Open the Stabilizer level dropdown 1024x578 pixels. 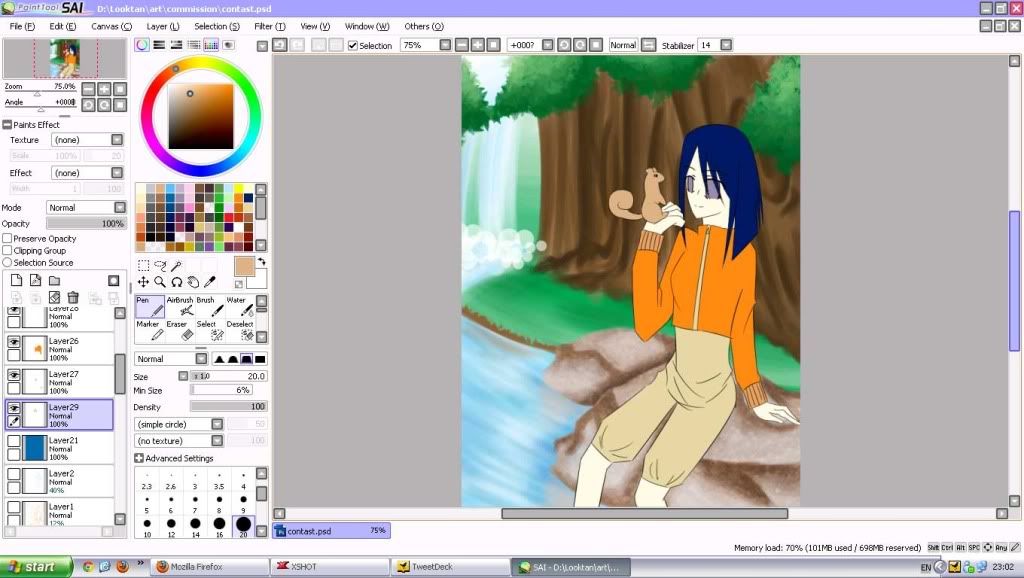[726, 45]
